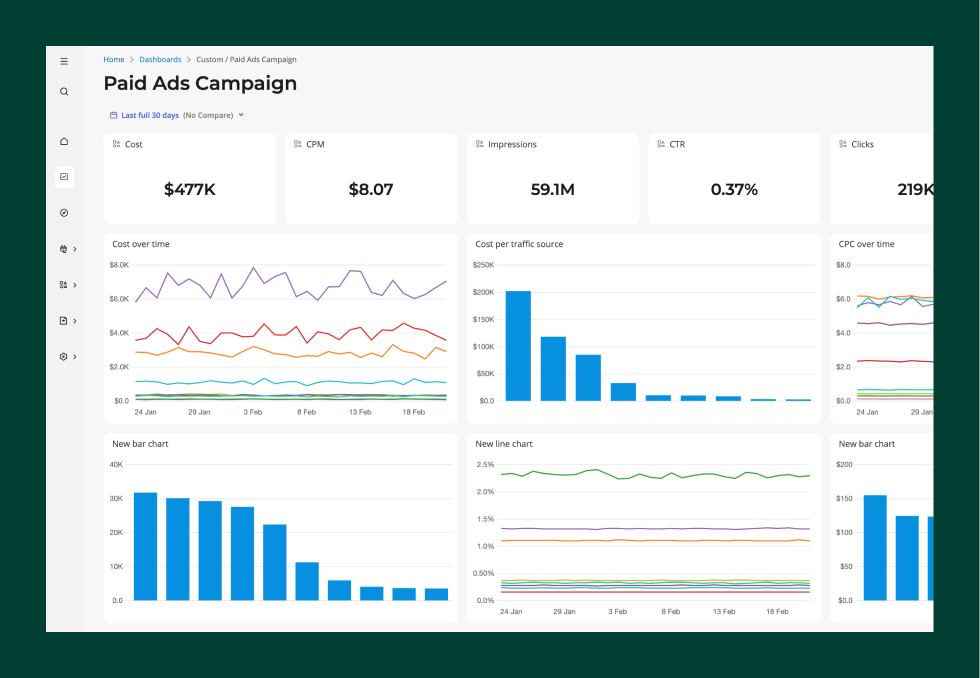Image resolution: width=980 pixels, height=678 pixels.
Task: Select the CTR KPI card
Action: click(733, 178)
